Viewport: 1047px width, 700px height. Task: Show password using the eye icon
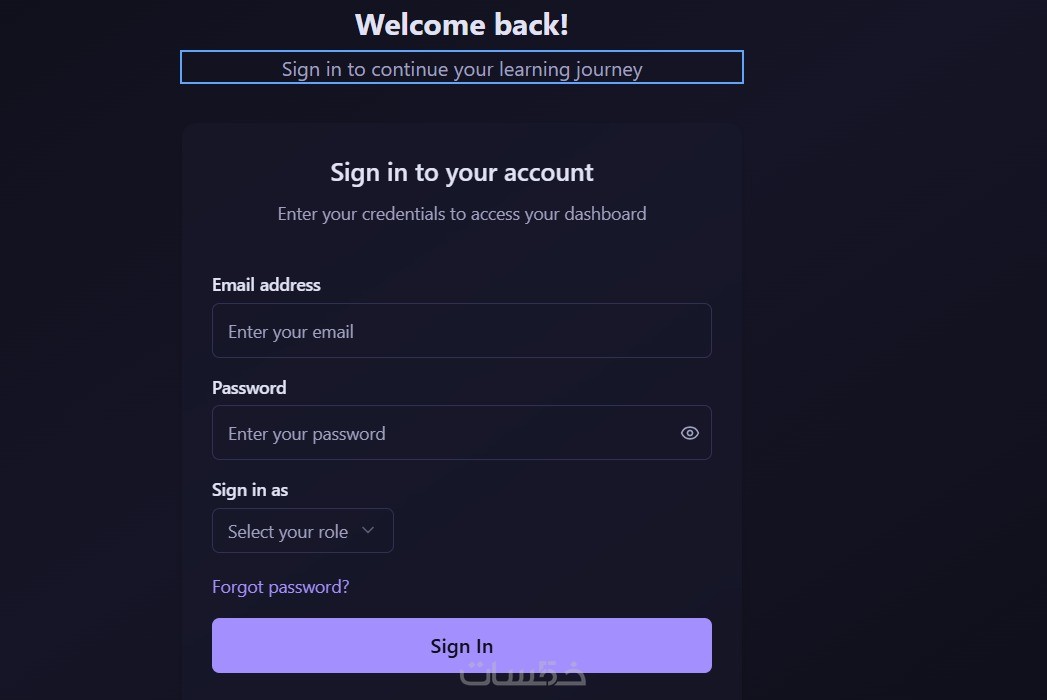pyautogui.click(x=690, y=433)
